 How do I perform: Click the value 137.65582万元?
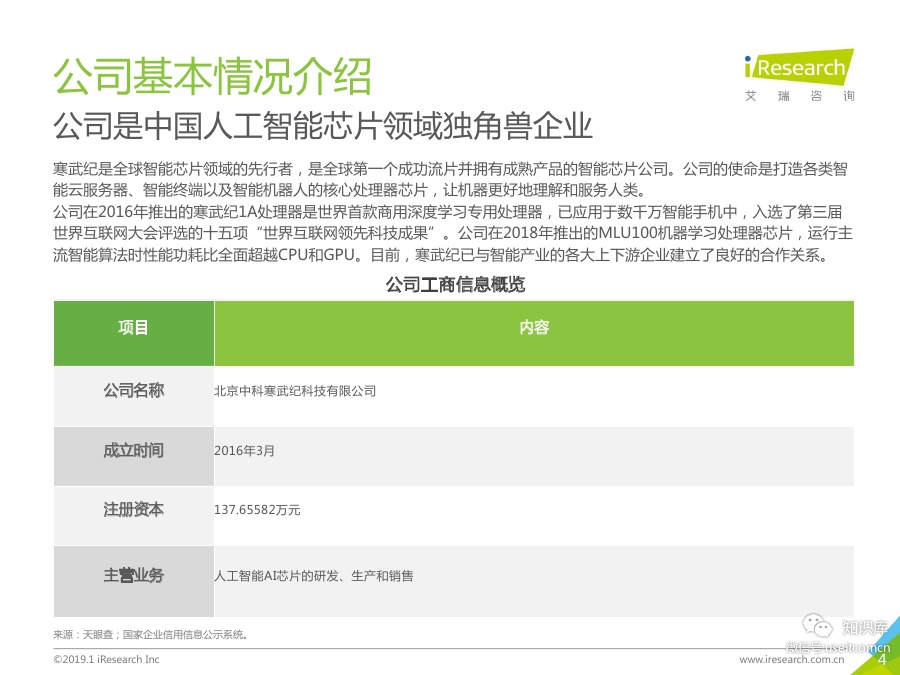pyautogui.click(x=257, y=510)
